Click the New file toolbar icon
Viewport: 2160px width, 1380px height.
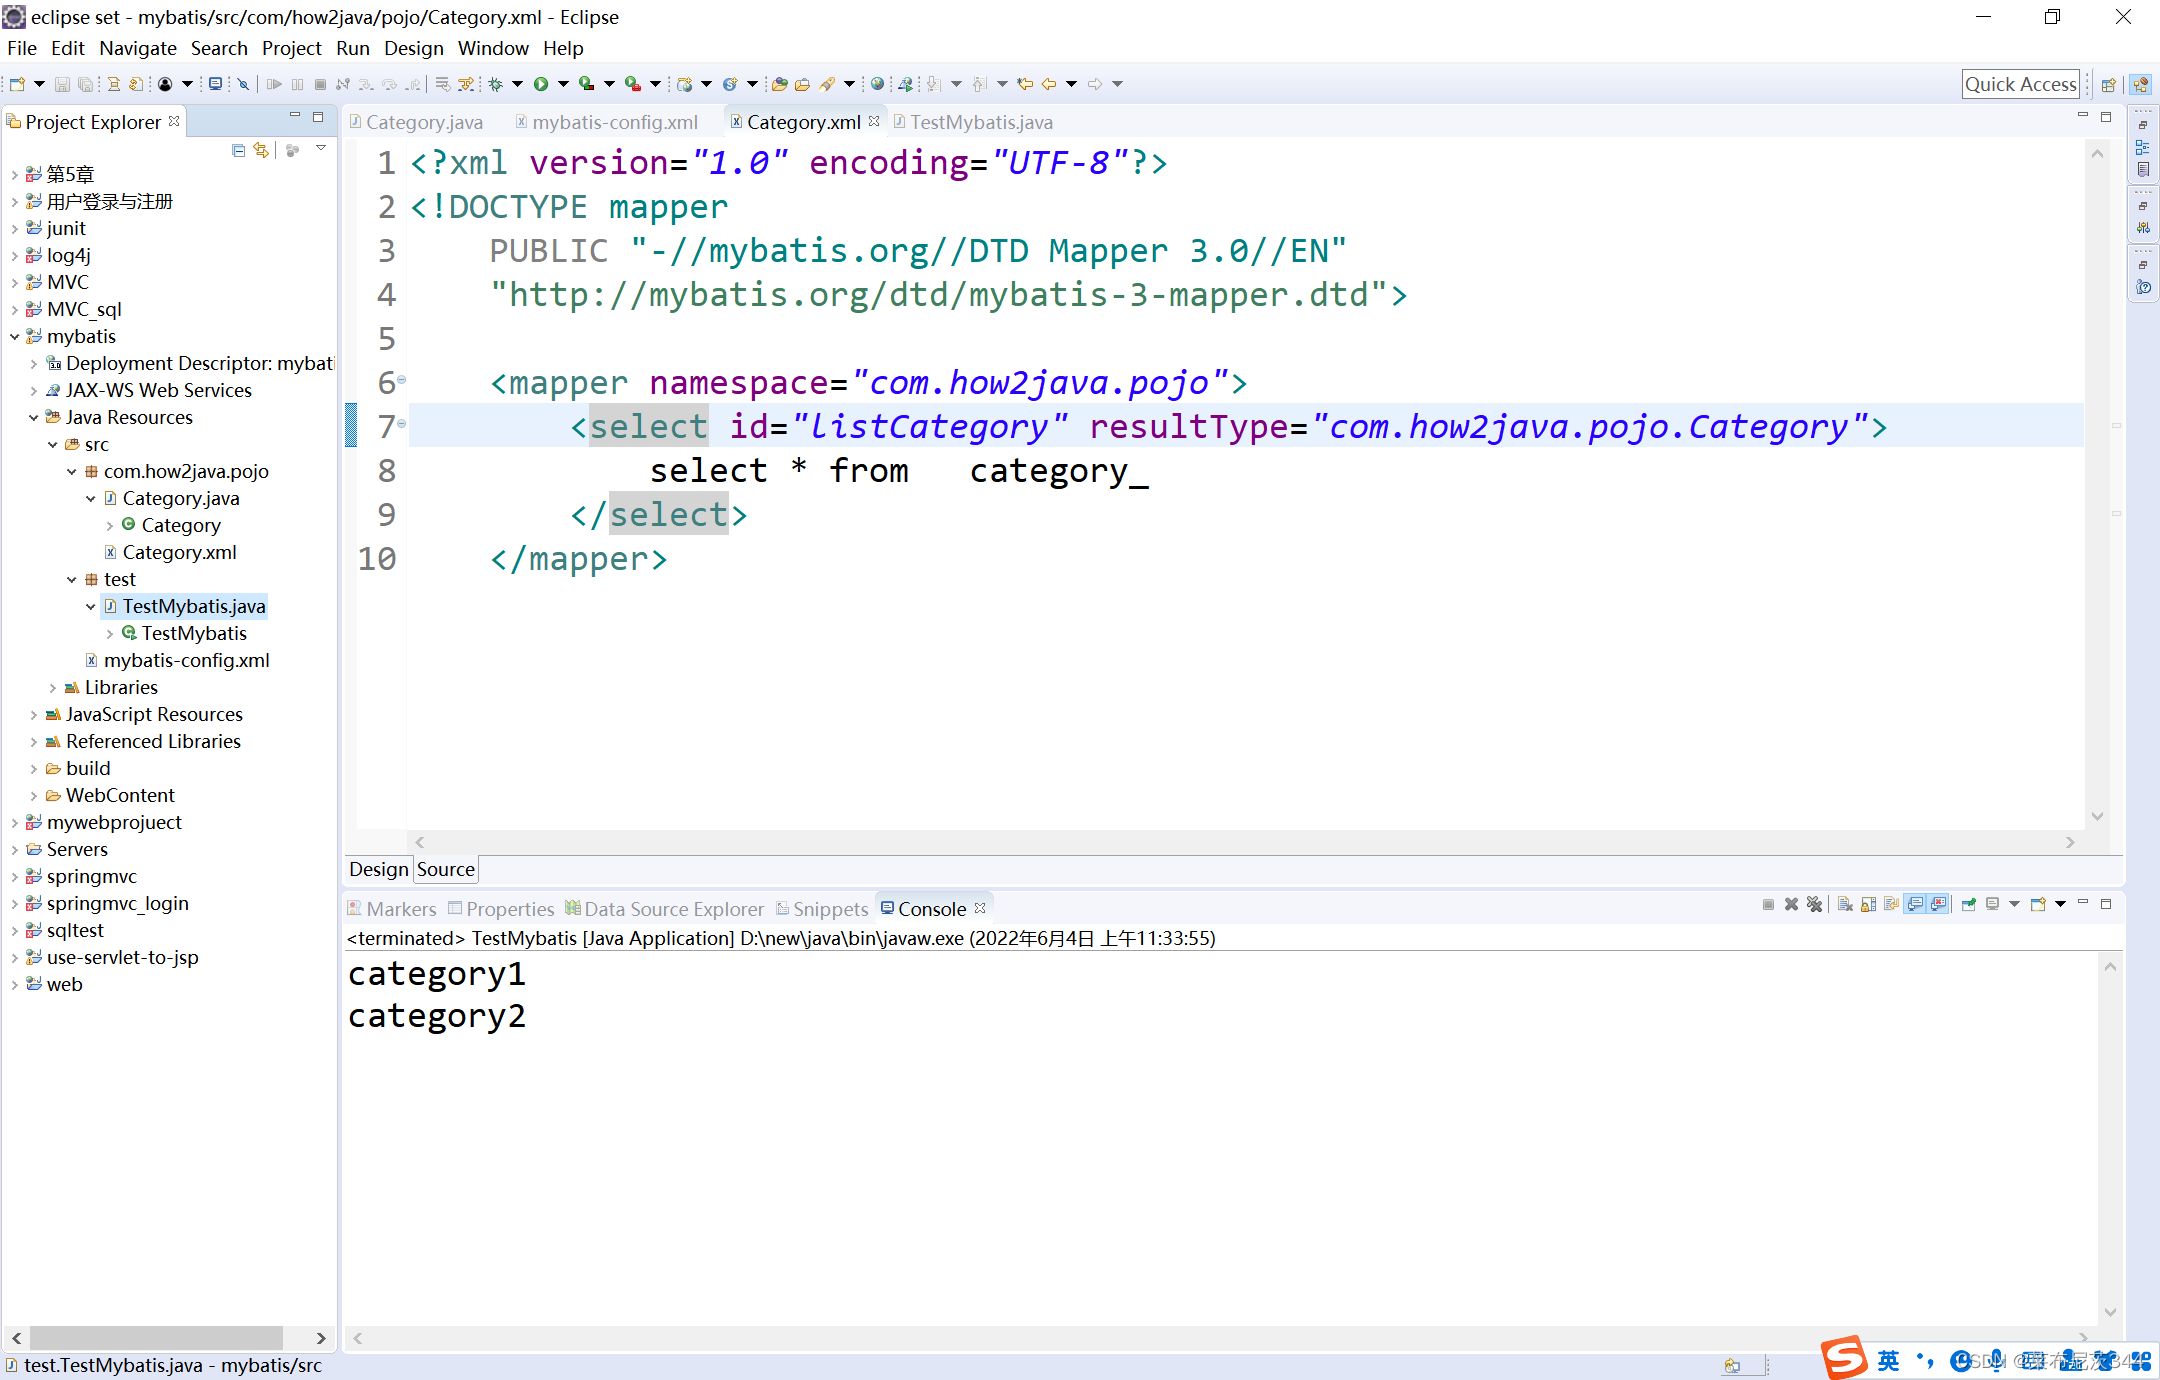(x=17, y=84)
